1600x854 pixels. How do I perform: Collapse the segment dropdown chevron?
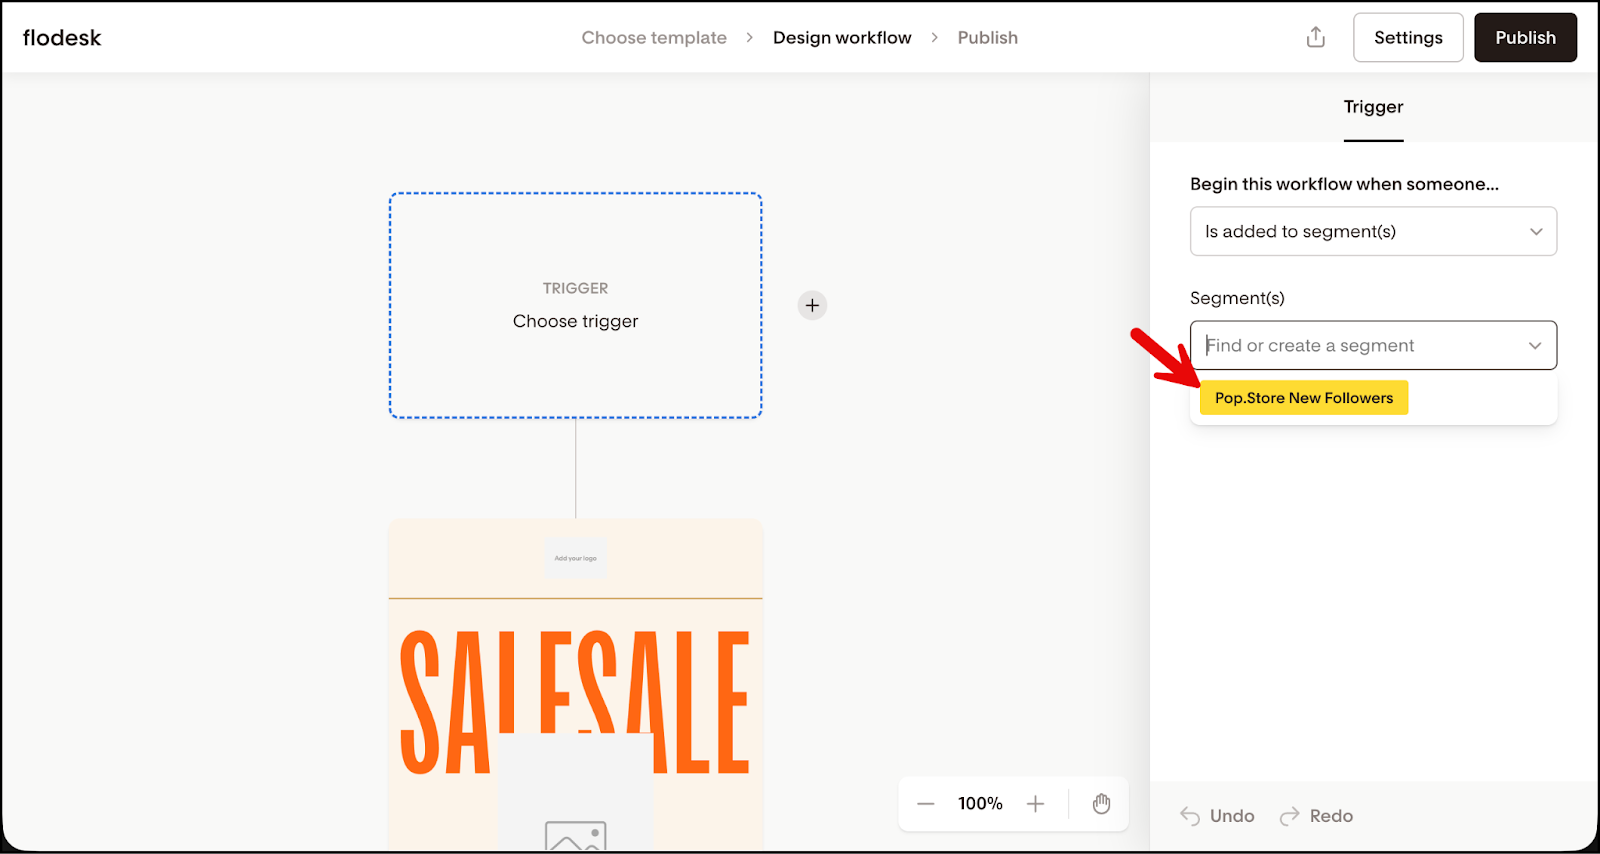[x=1534, y=346]
